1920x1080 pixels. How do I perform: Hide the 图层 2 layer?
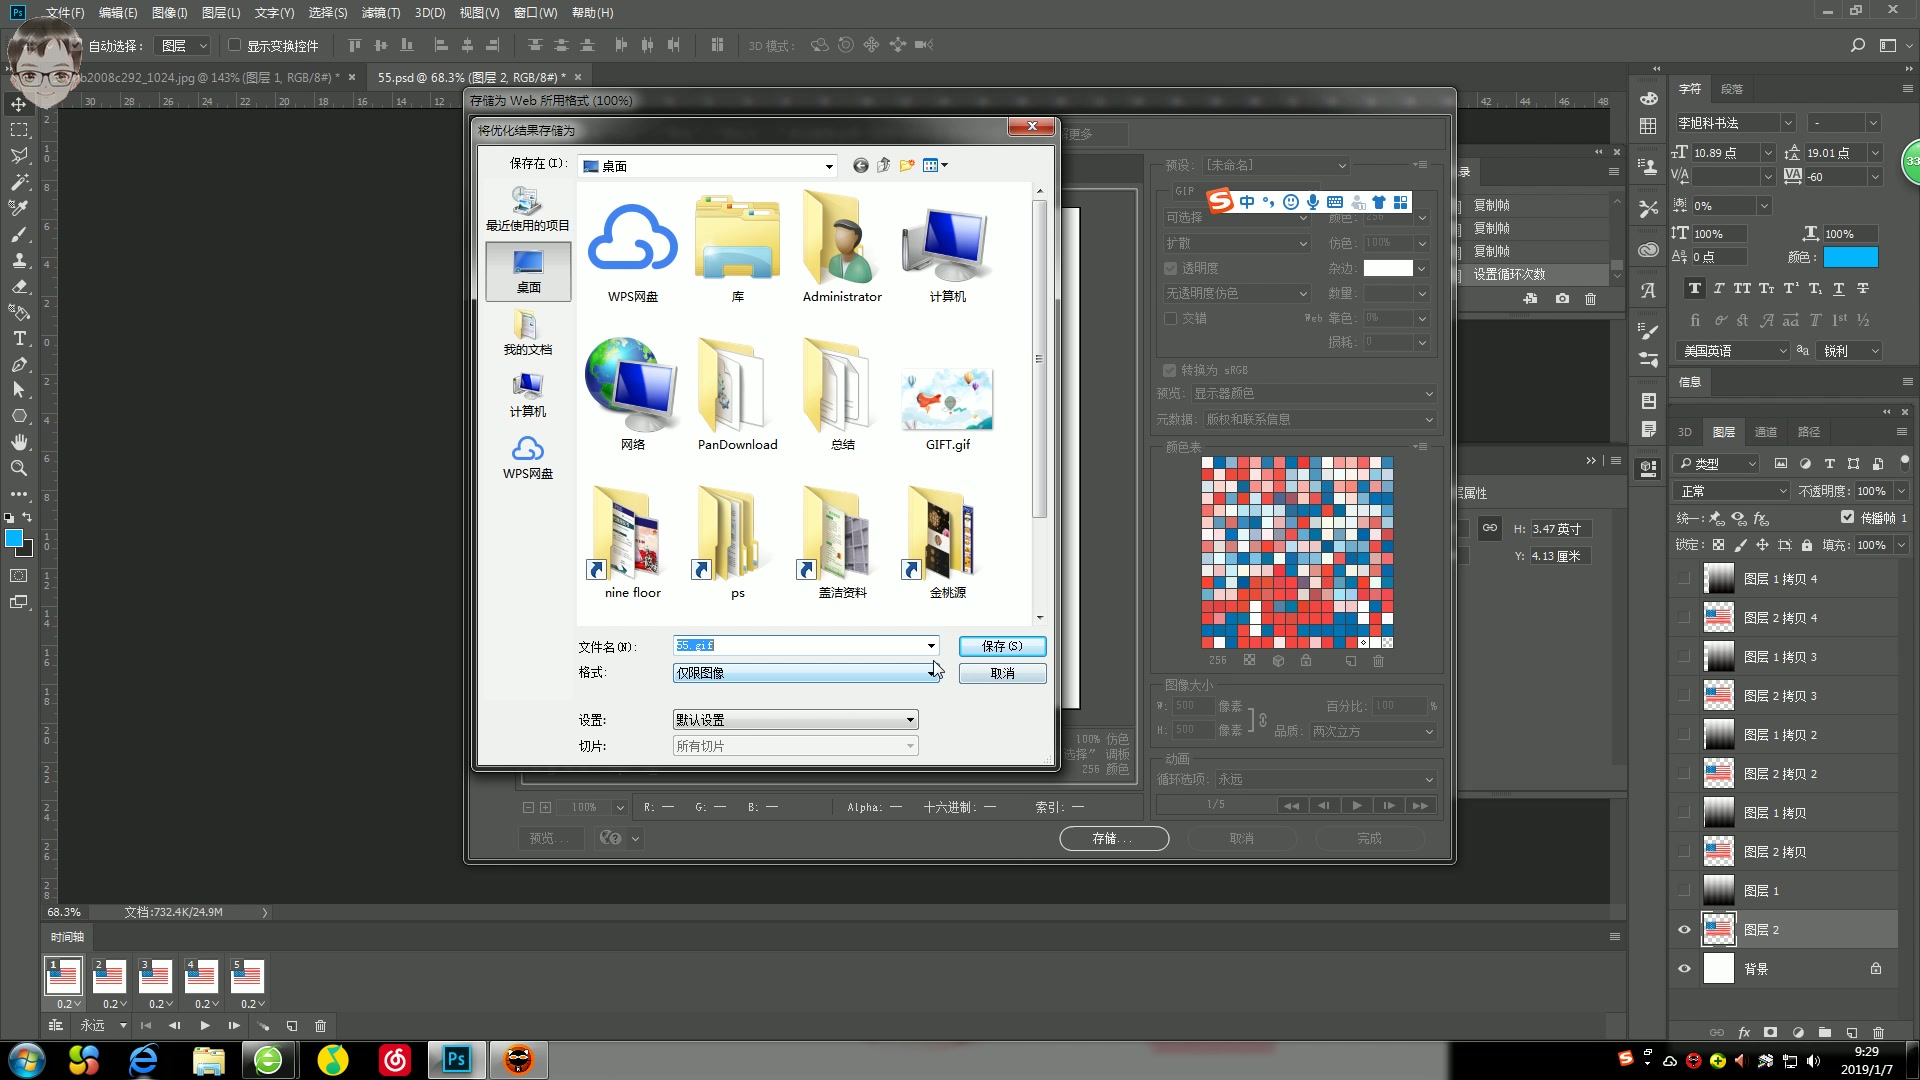point(1684,930)
